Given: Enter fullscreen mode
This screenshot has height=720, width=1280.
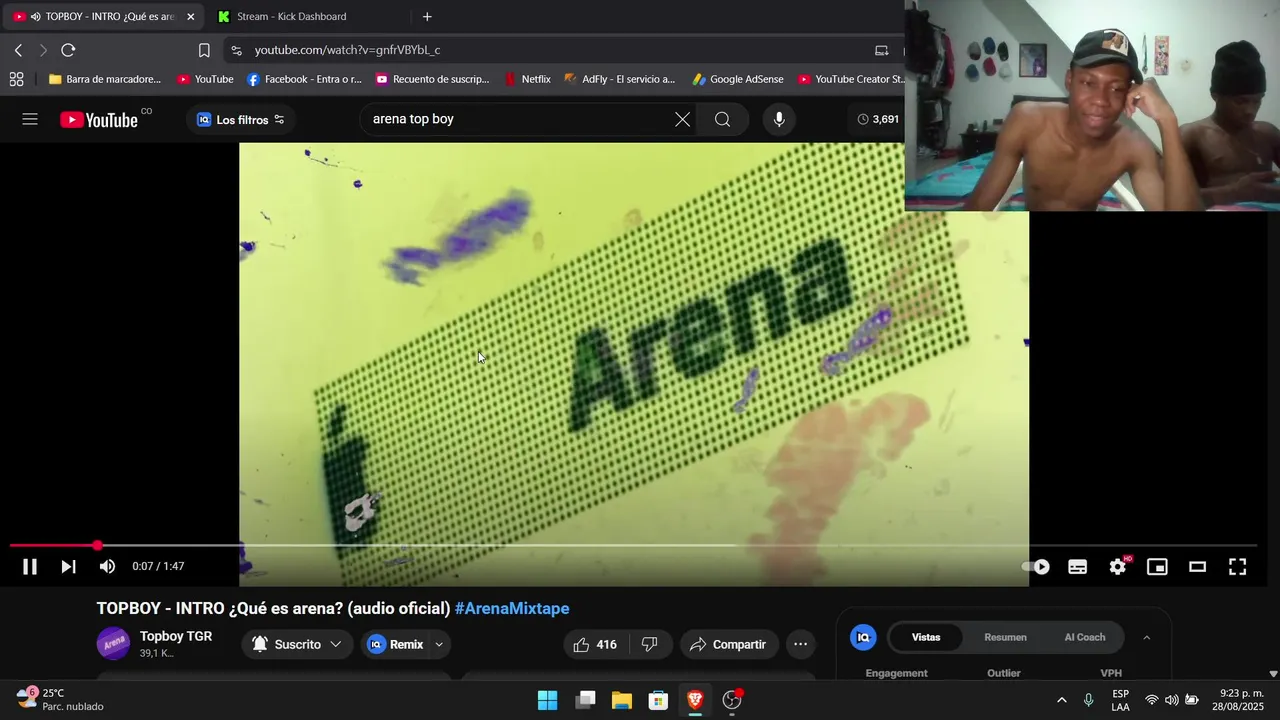Looking at the screenshot, I should (1237, 567).
